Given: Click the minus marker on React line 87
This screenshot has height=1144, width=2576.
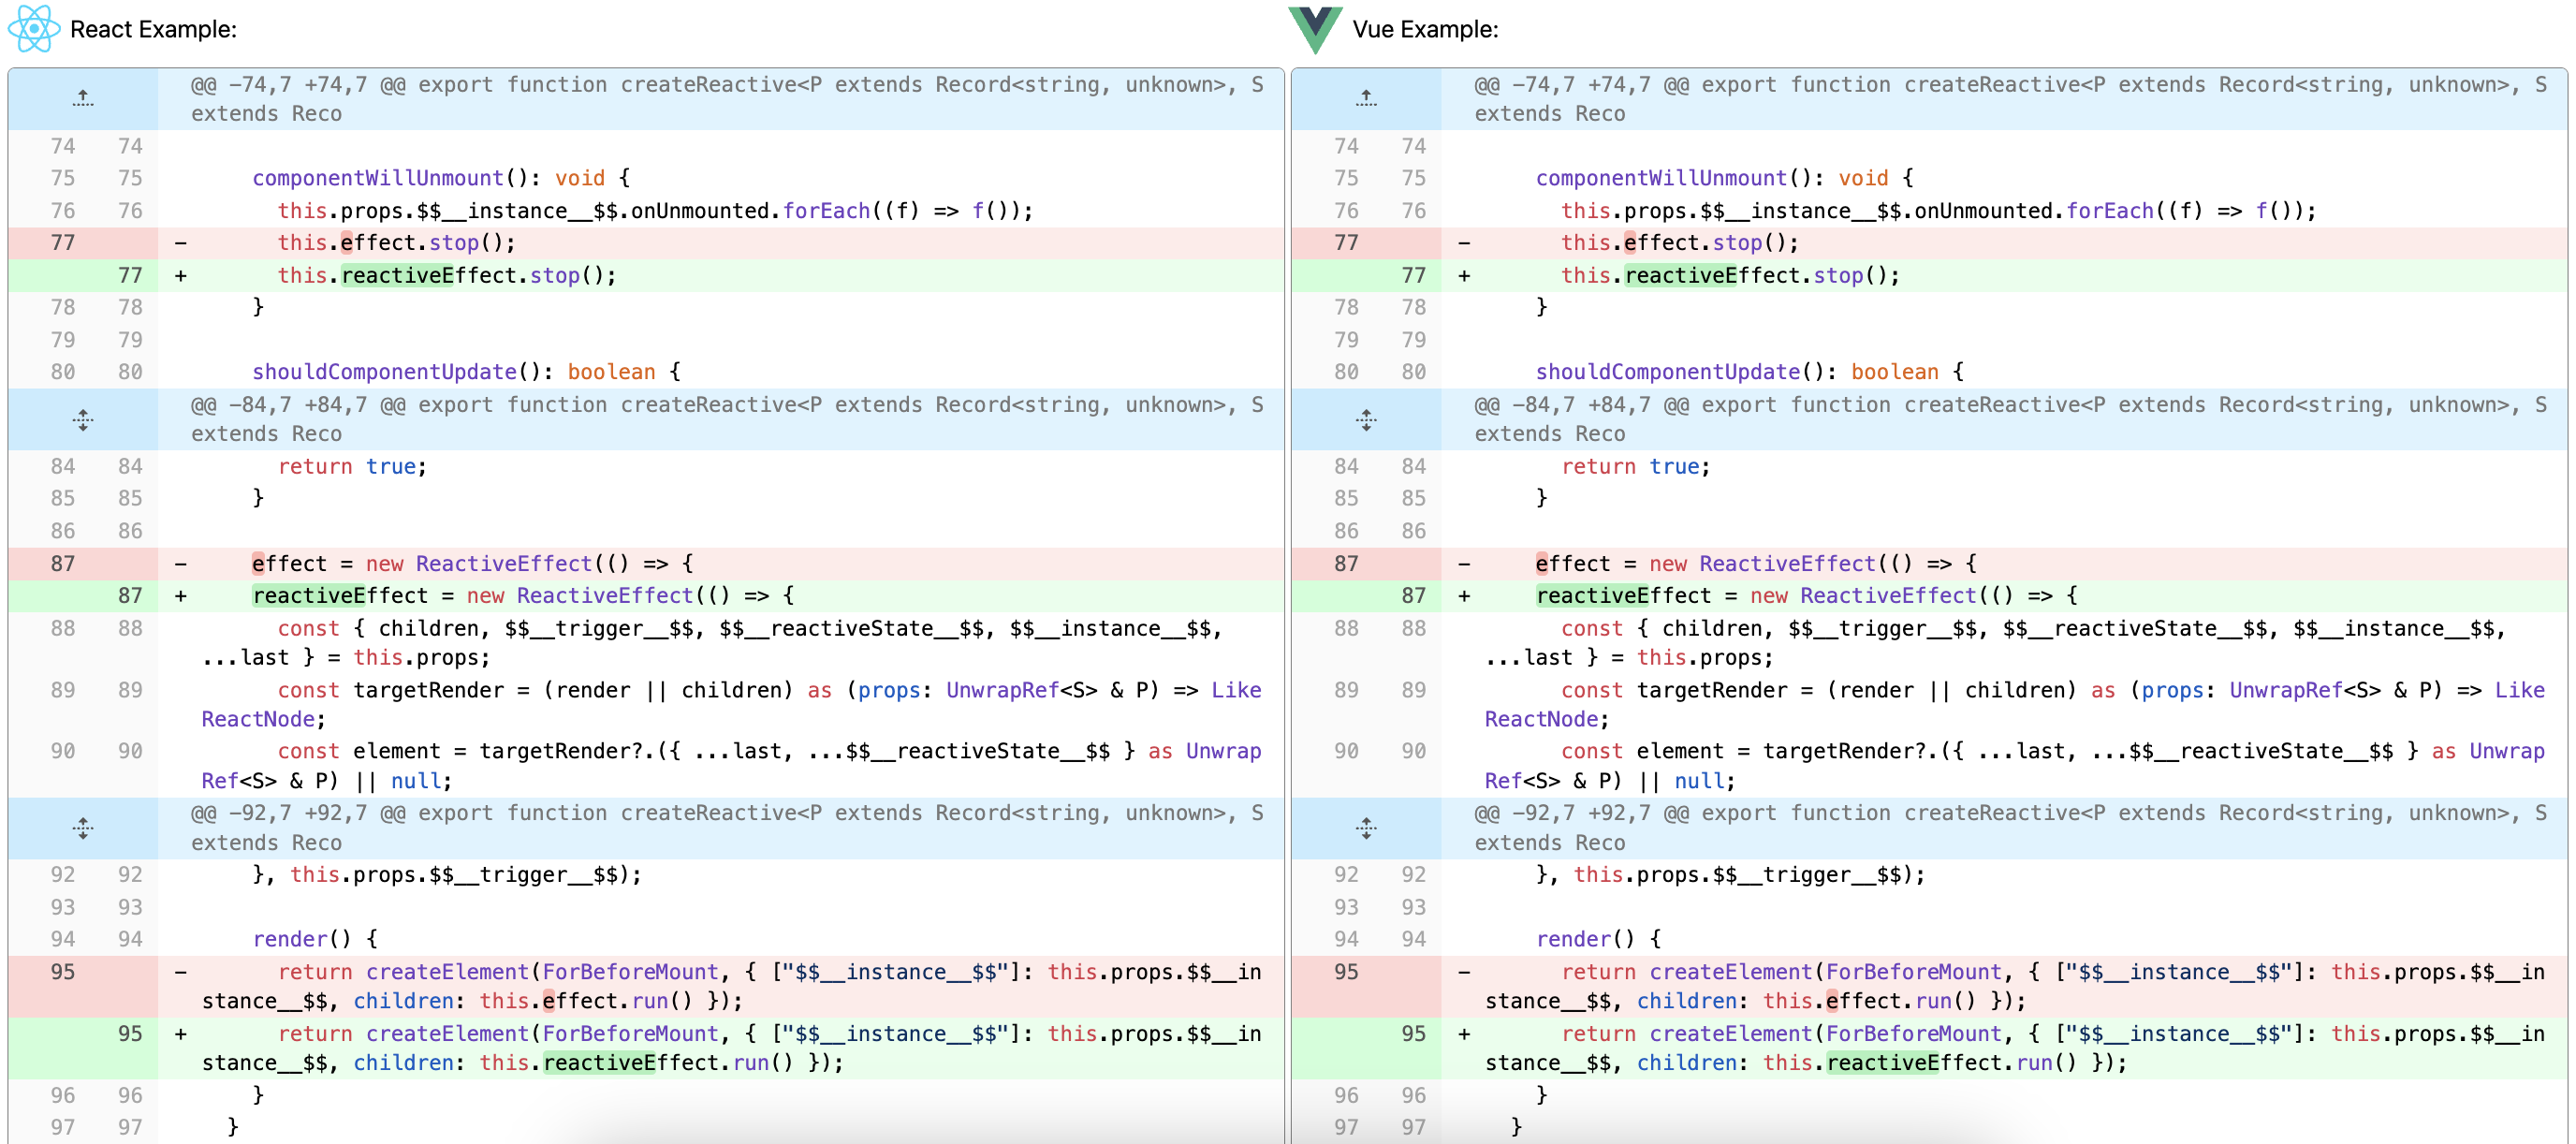Looking at the screenshot, I should 181,563.
